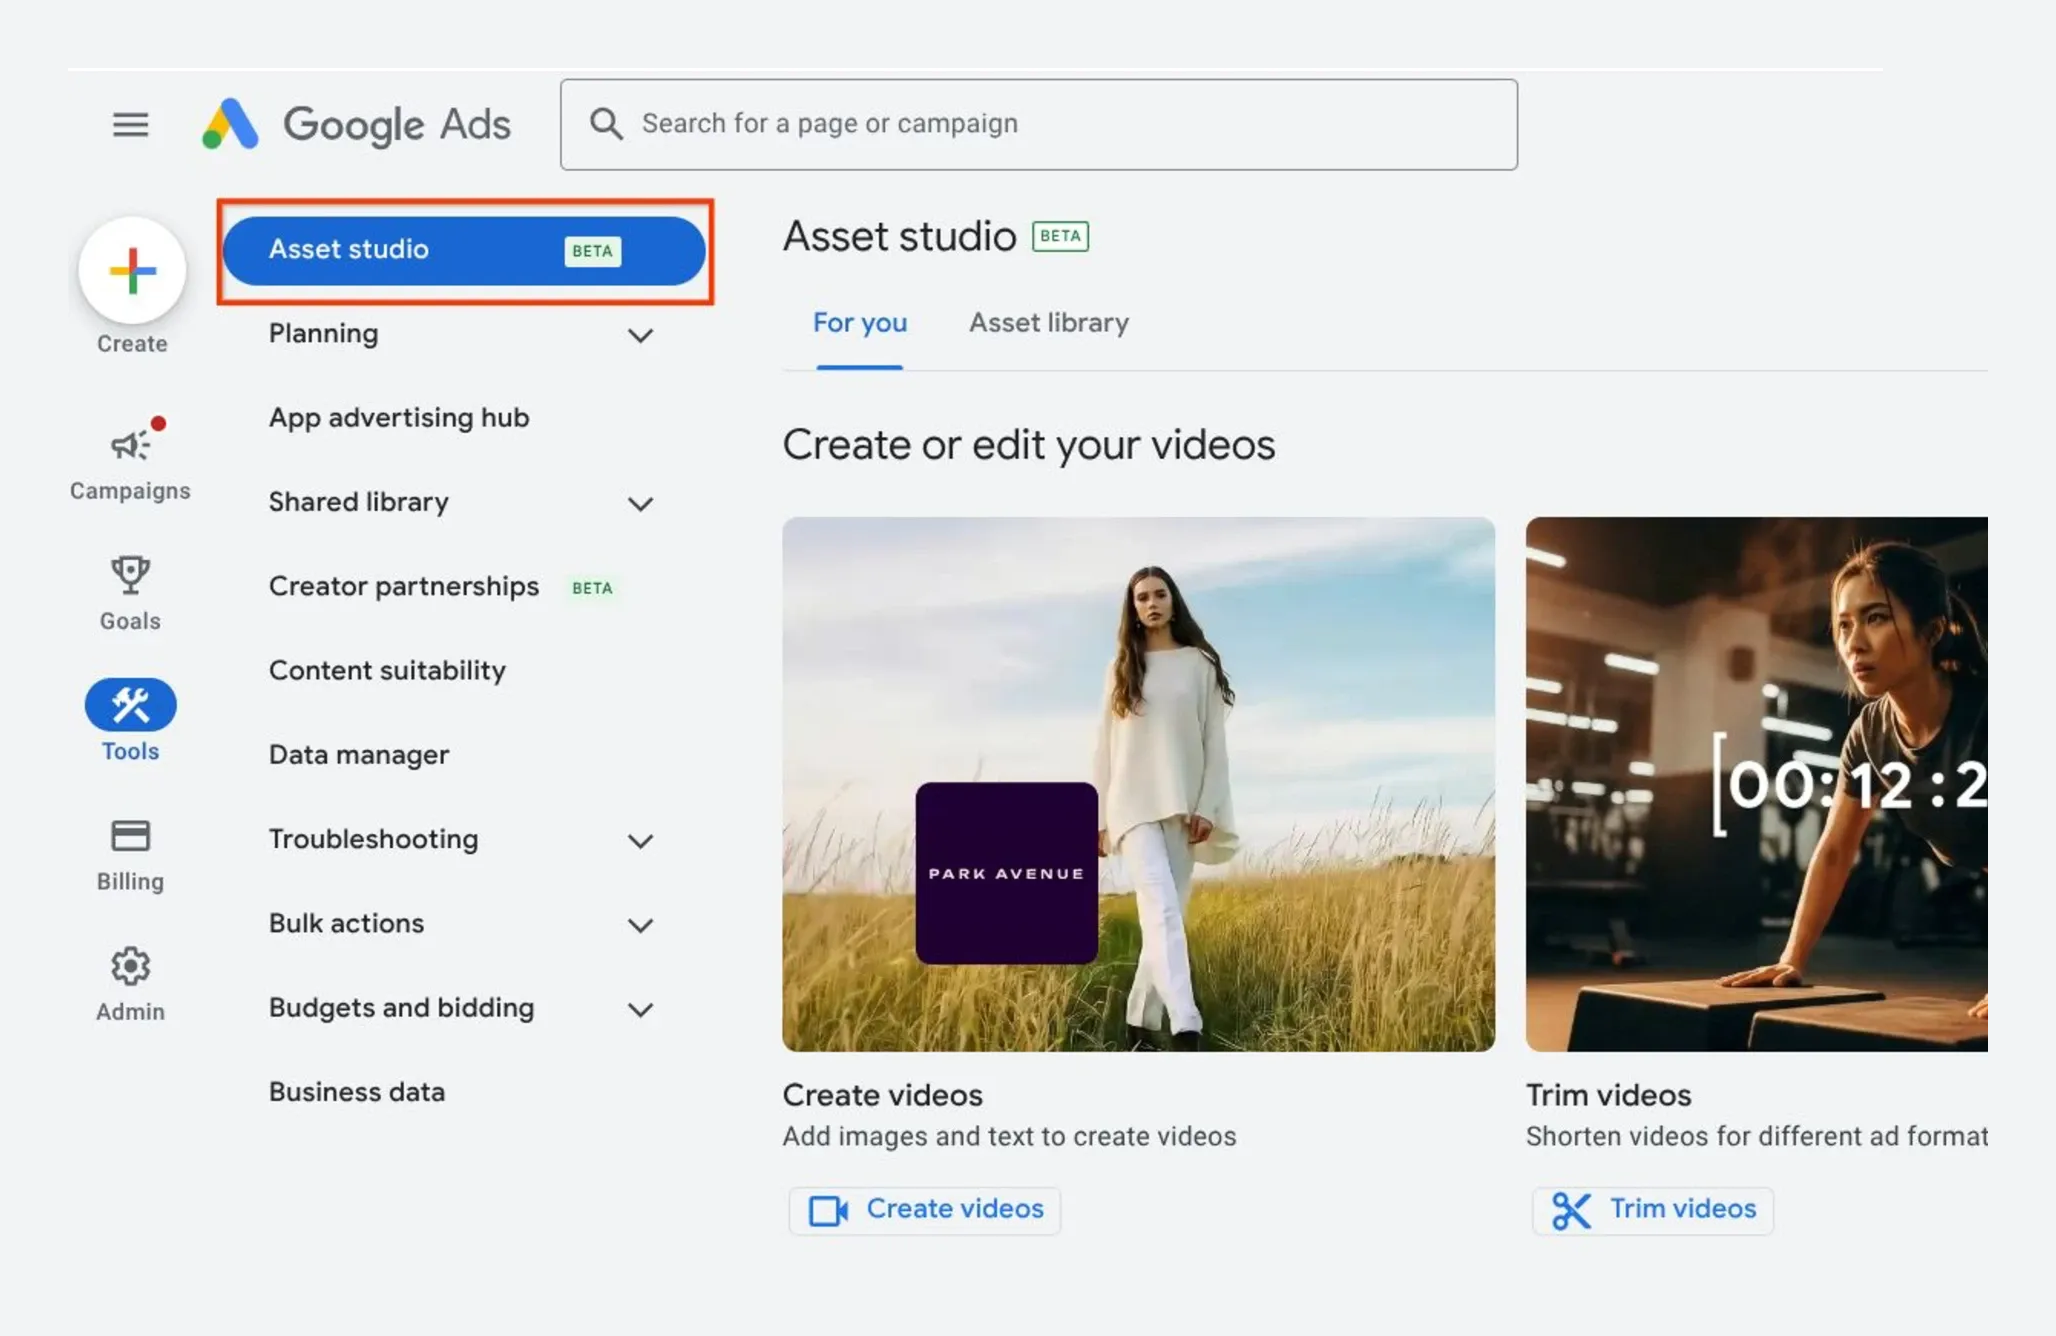
Task: Click the Create videos button
Action: [x=925, y=1210]
